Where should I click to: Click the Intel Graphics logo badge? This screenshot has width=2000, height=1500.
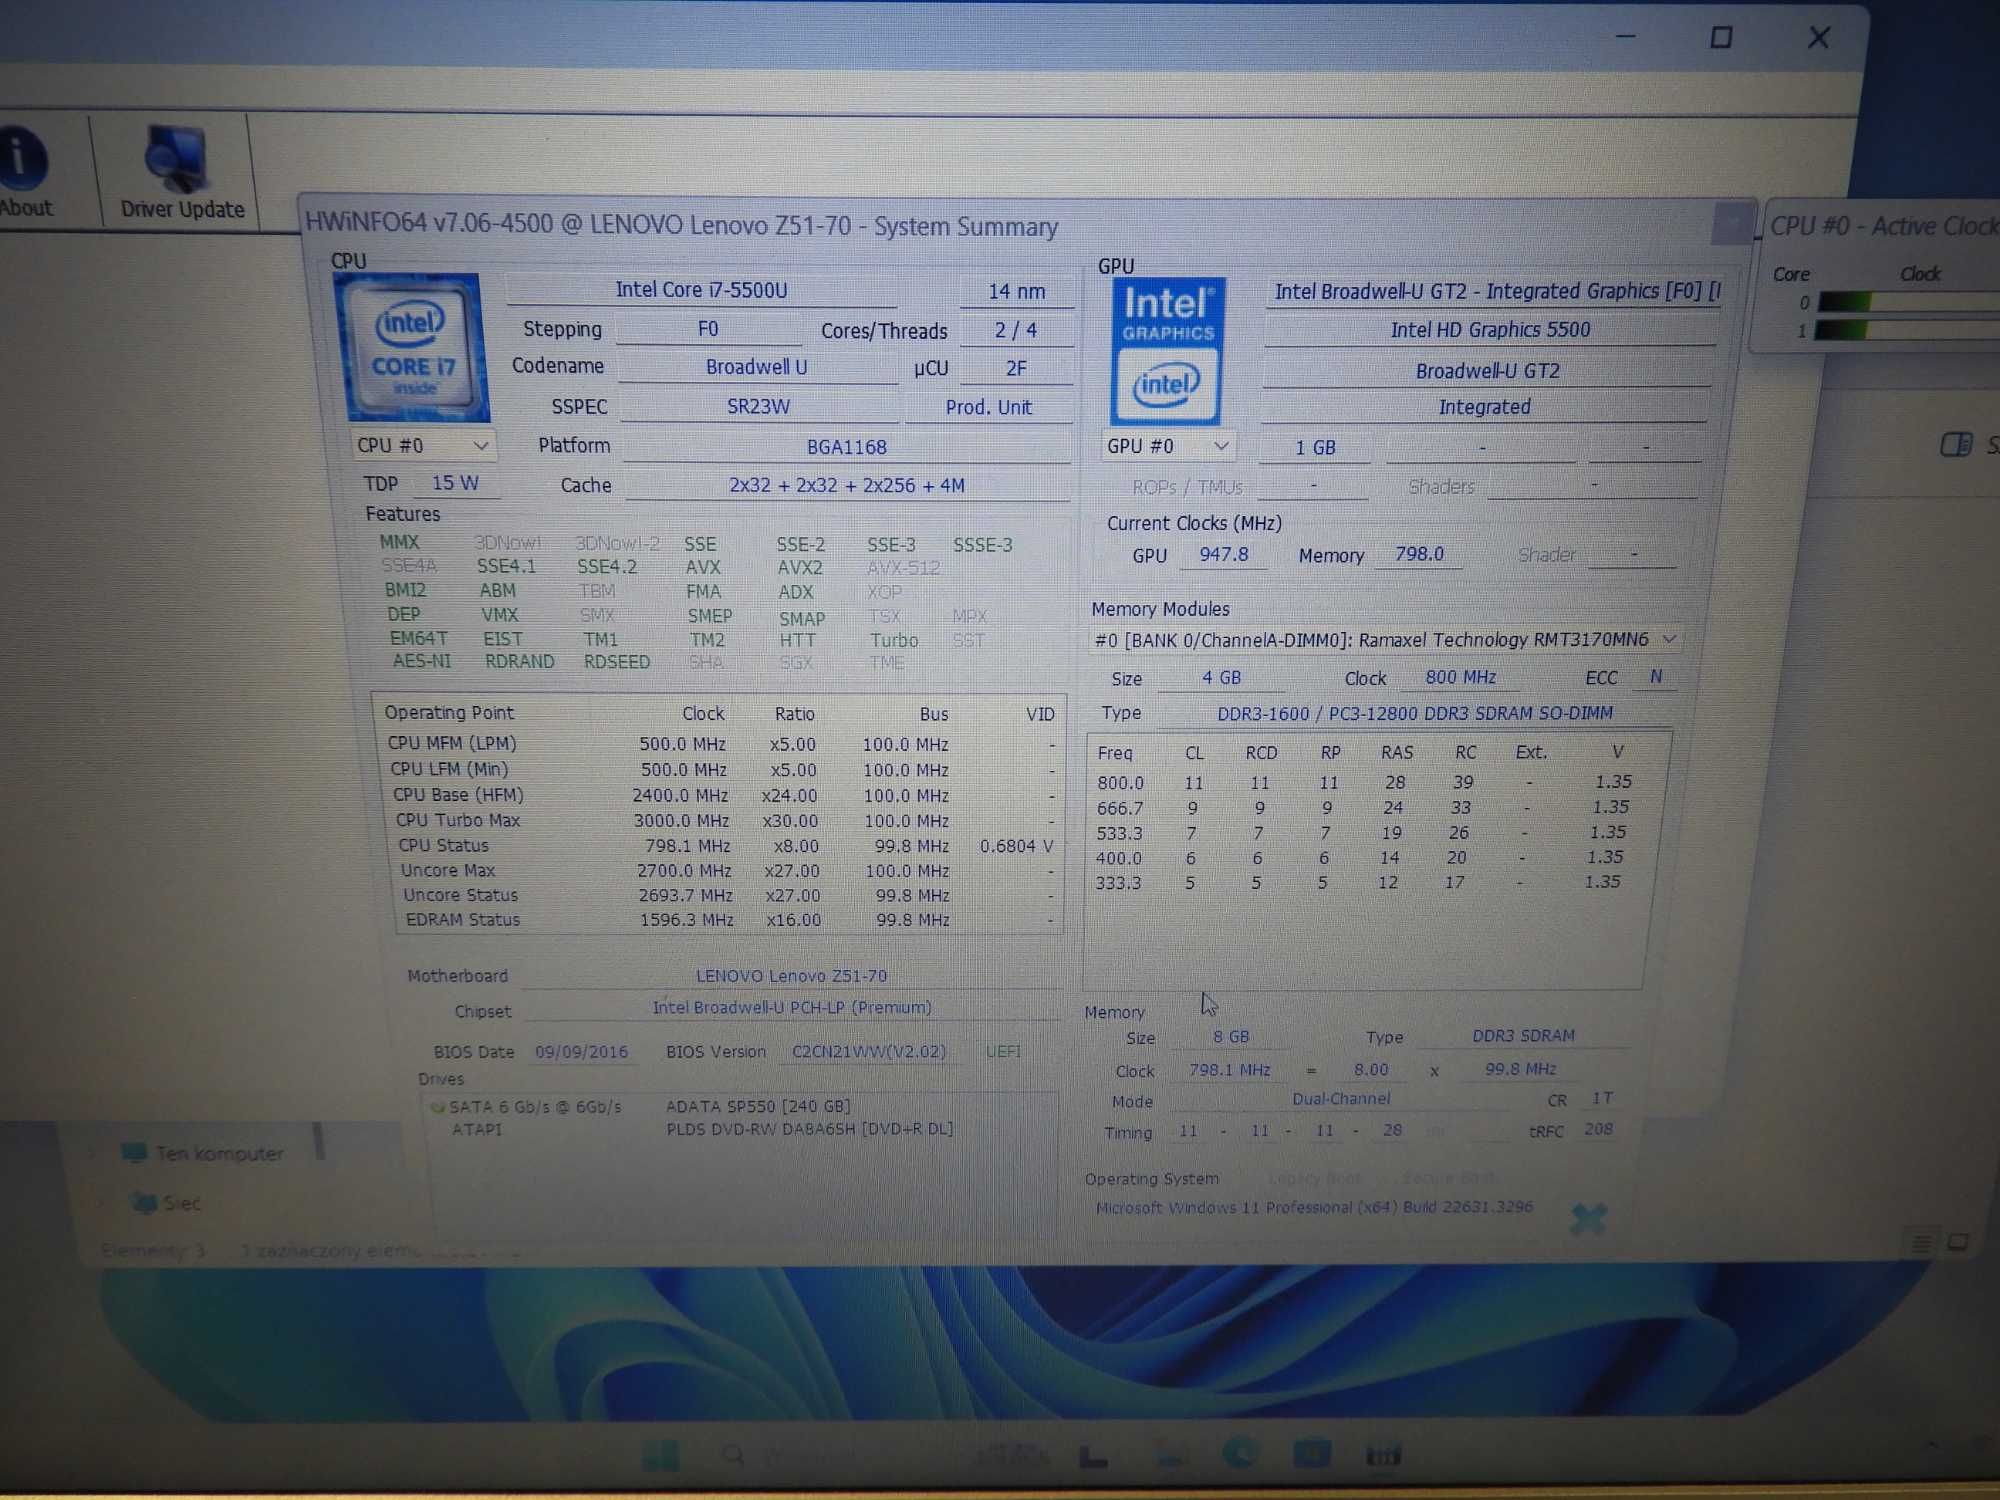tap(1167, 351)
